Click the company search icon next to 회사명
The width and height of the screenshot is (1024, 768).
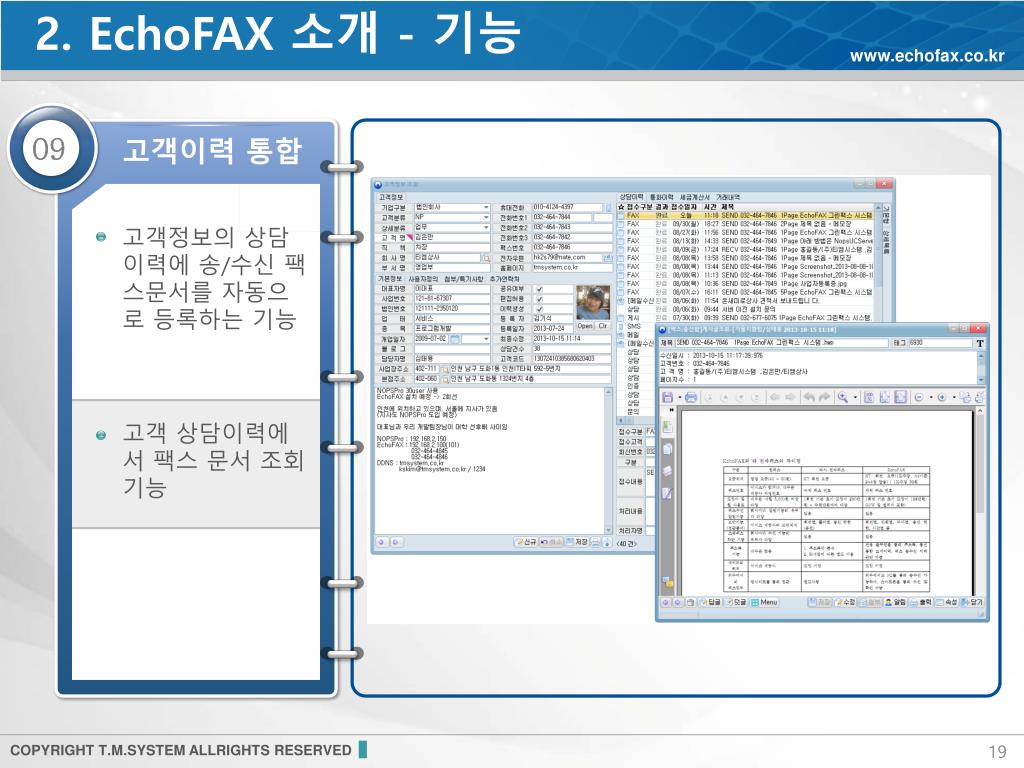pyautogui.click(x=486, y=258)
